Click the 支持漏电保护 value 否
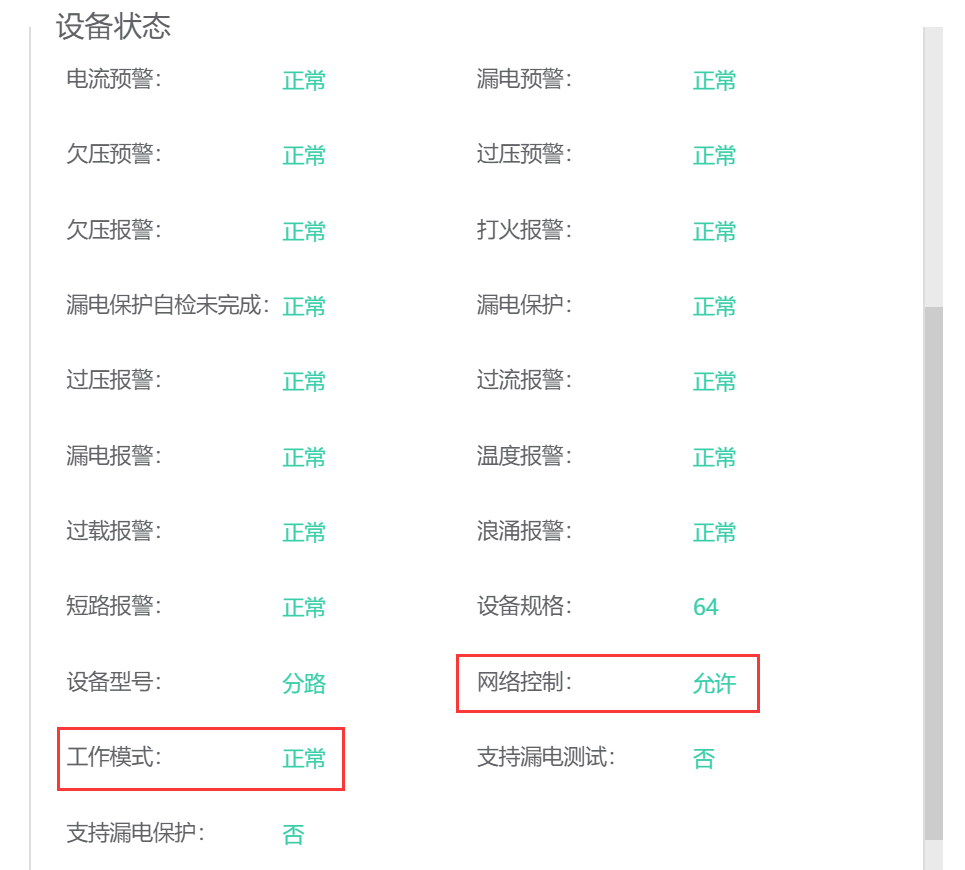Viewport: 965px width, 870px height. [x=293, y=835]
